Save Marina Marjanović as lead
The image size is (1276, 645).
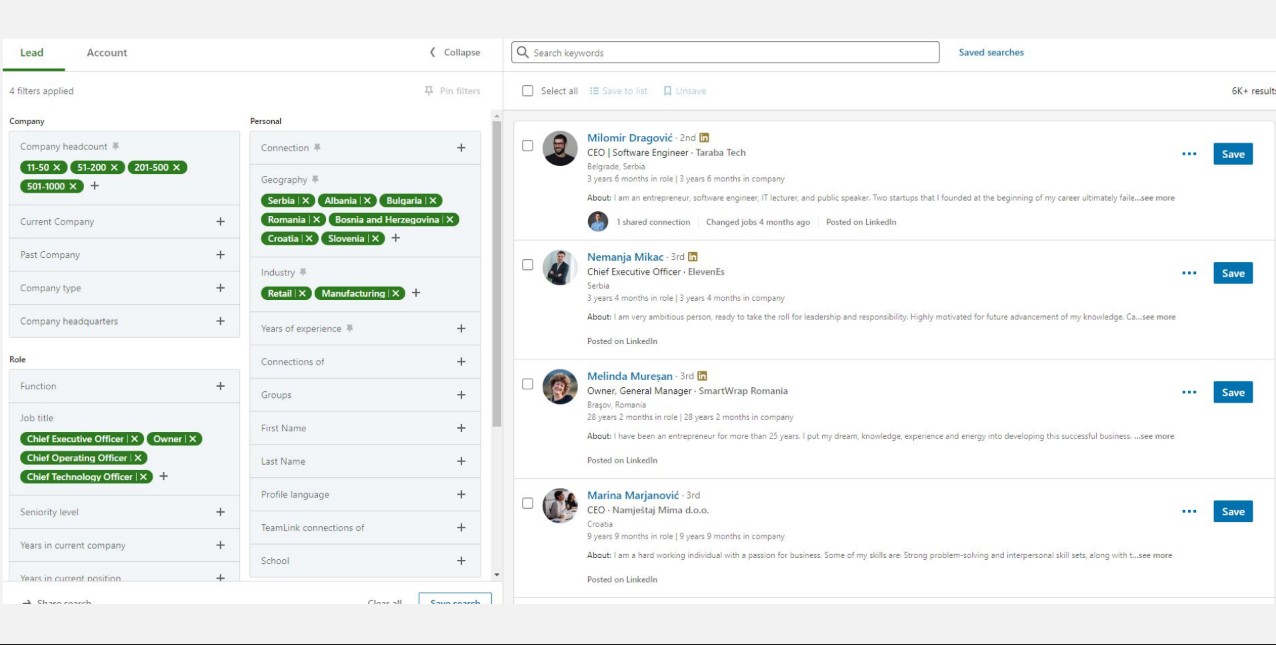(1233, 511)
